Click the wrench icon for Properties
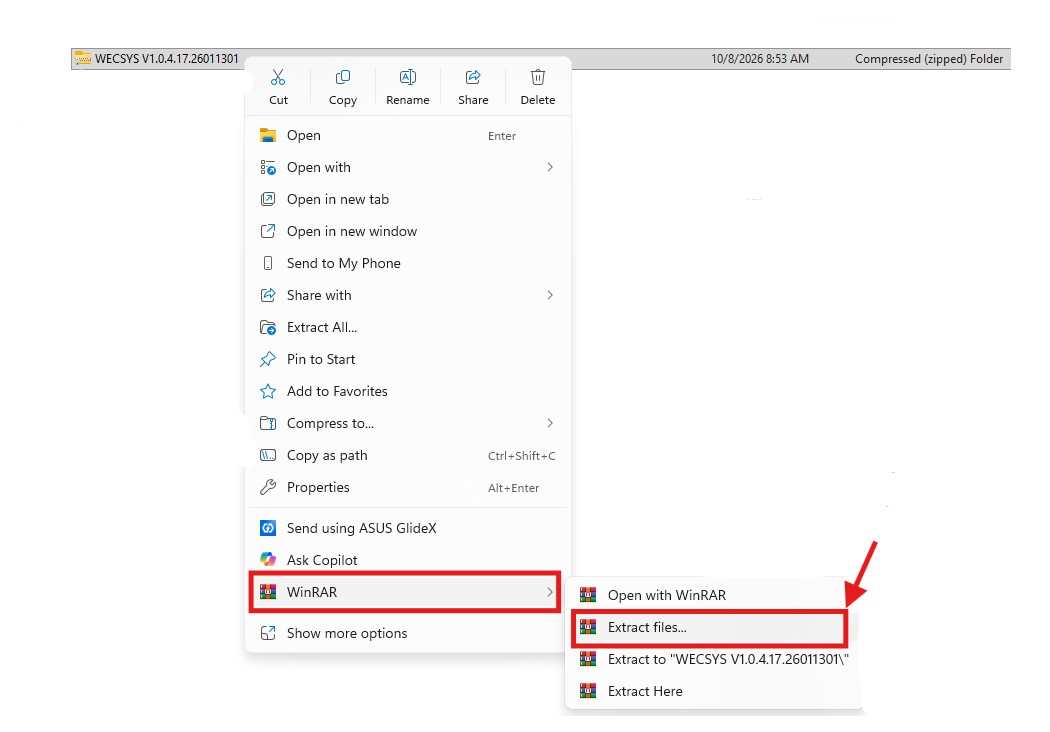Image resolution: width=1050 pixels, height=732 pixels. [268, 487]
